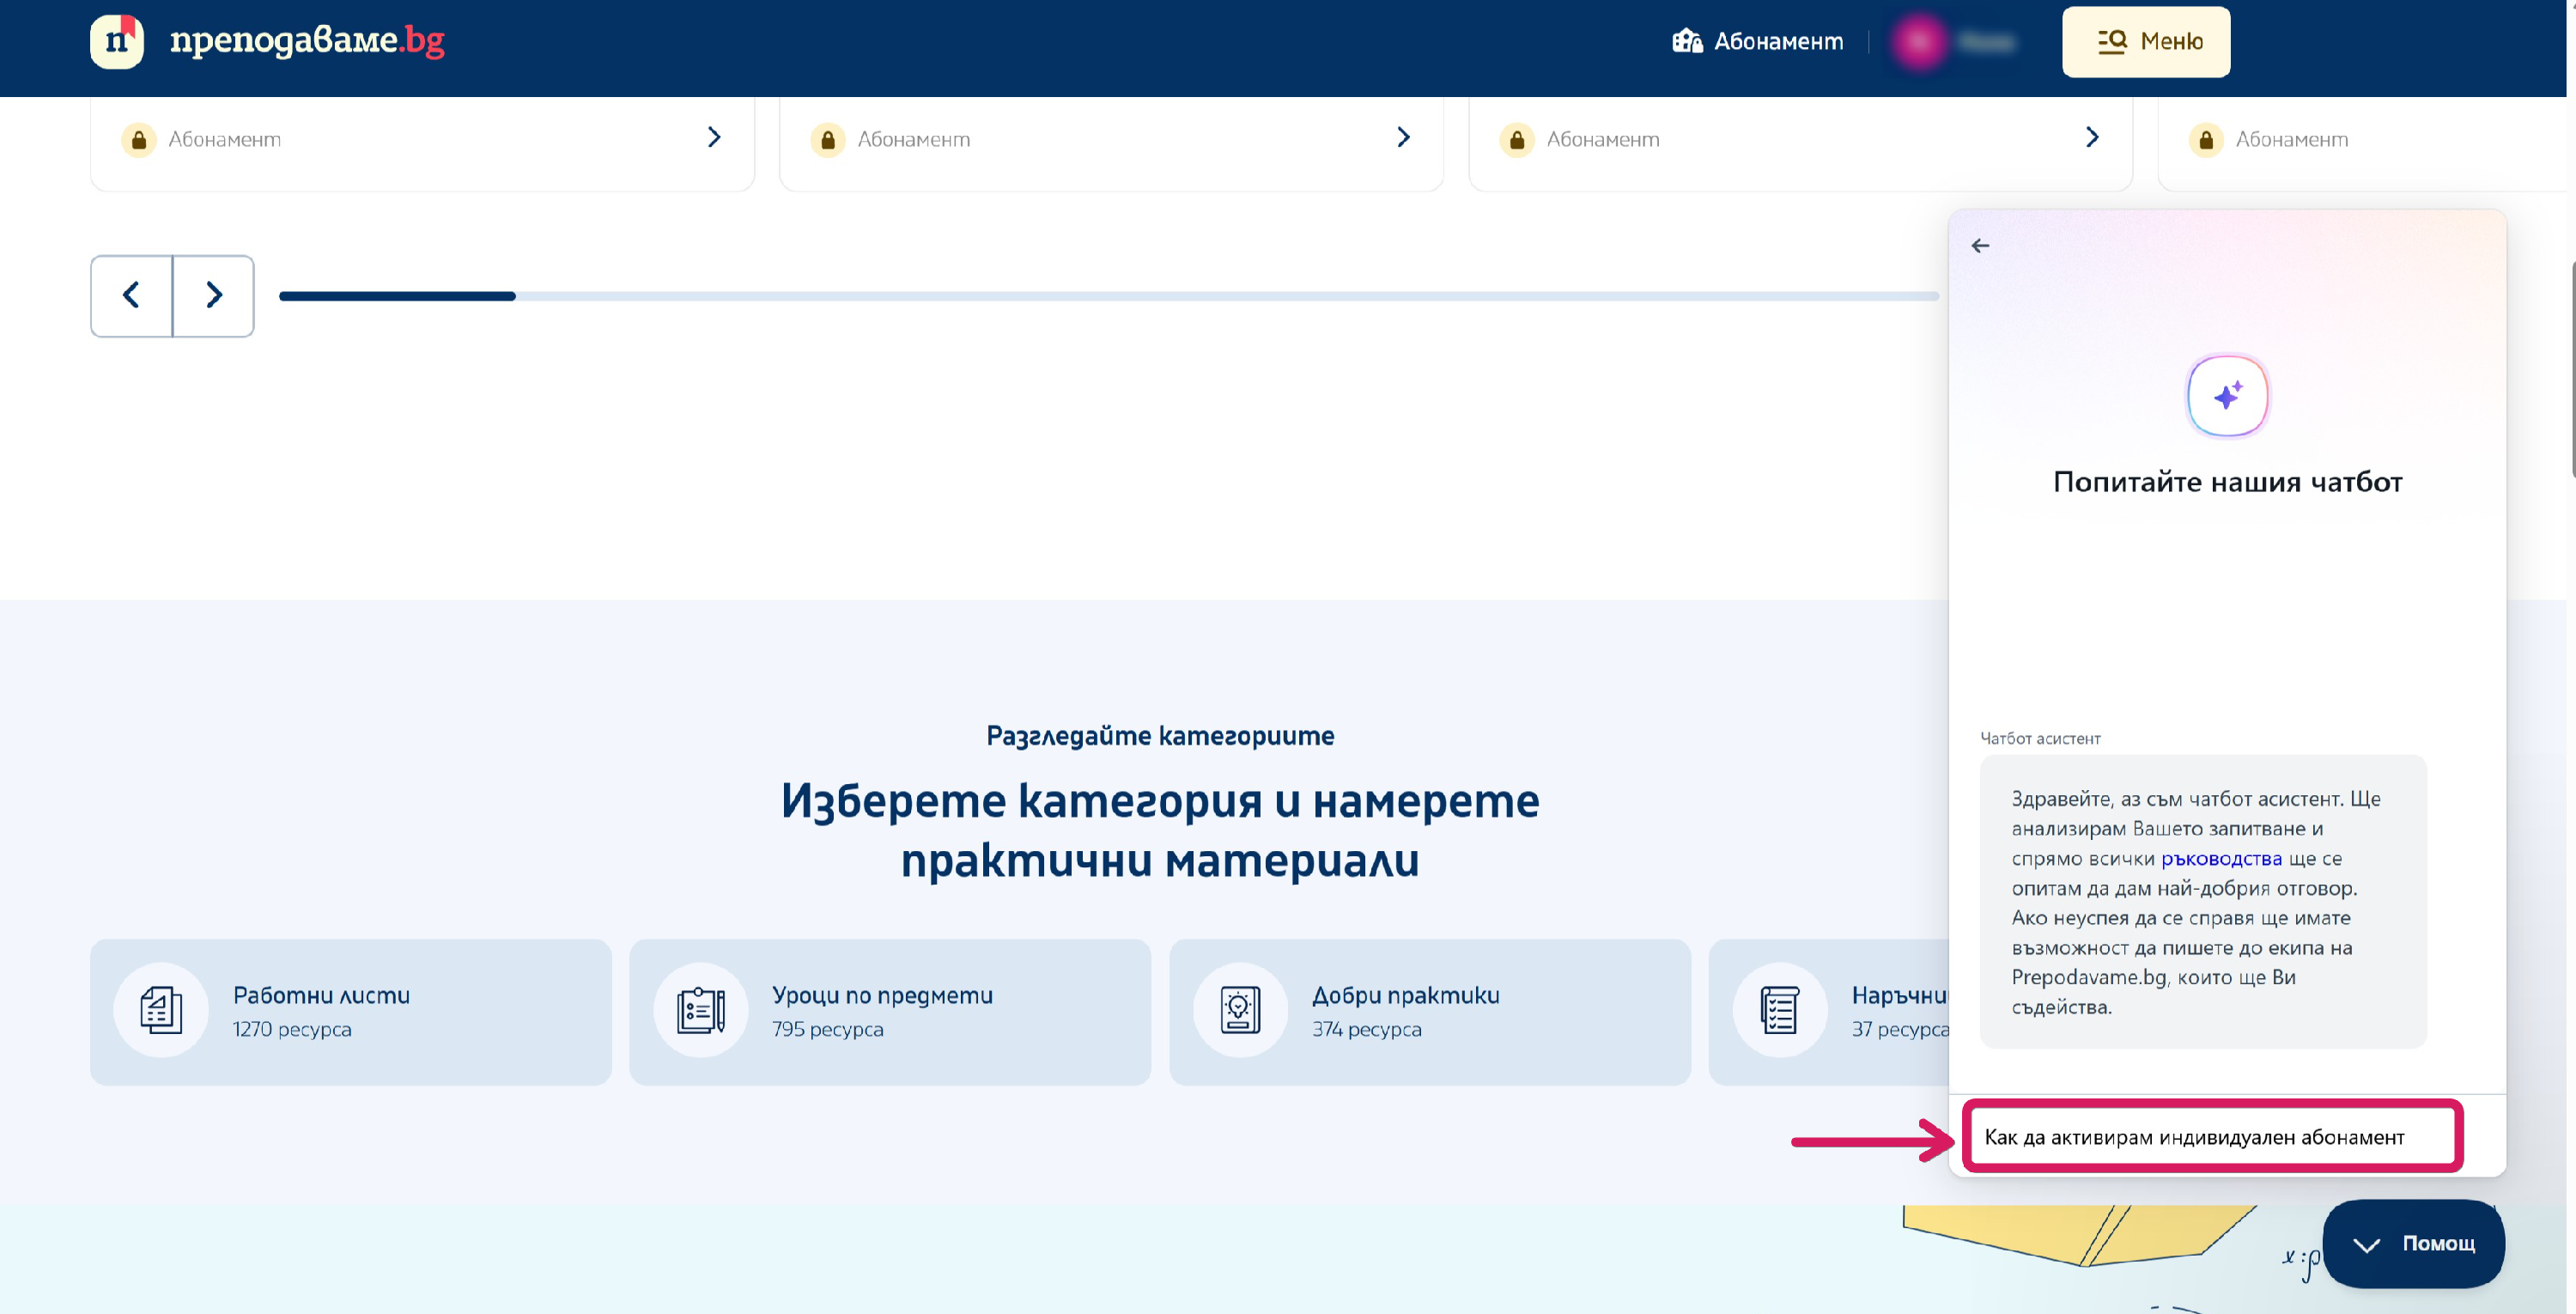Open the Меню button

tap(2146, 42)
